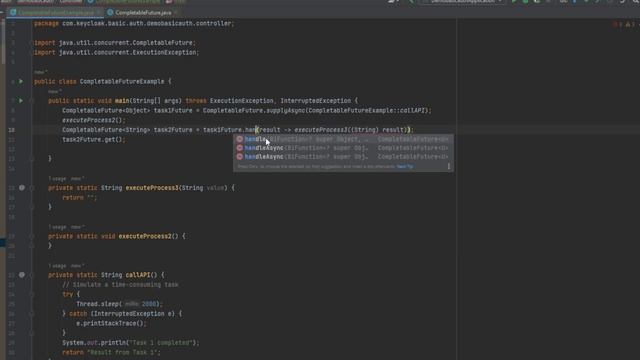Click usage hint above executeProcess3 method
This screenshot has width=640, height=360.
[x=58, y=179]
